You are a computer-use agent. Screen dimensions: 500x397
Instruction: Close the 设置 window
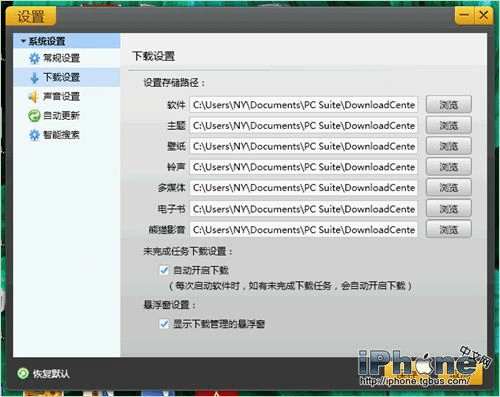click(x=484, y=15)
